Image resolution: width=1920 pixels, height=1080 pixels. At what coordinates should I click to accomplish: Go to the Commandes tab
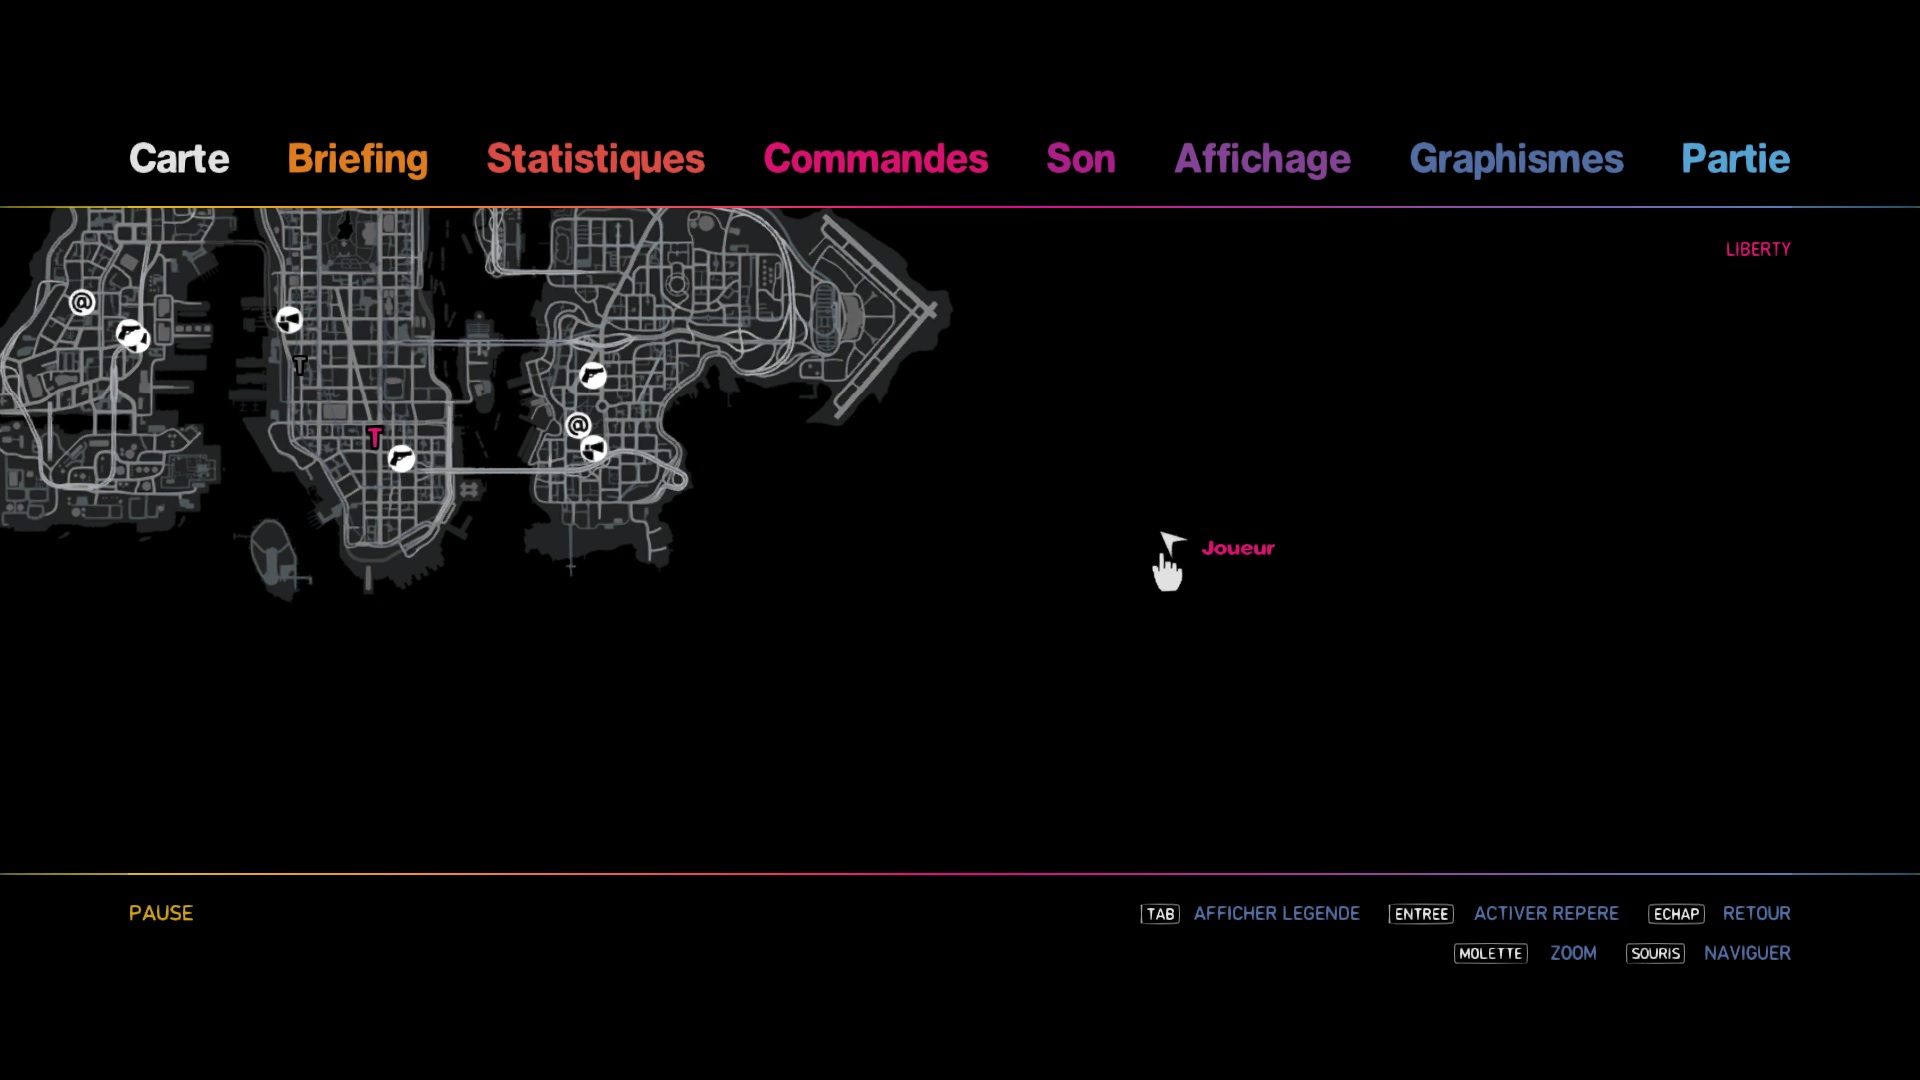click(x=876, y=159)
